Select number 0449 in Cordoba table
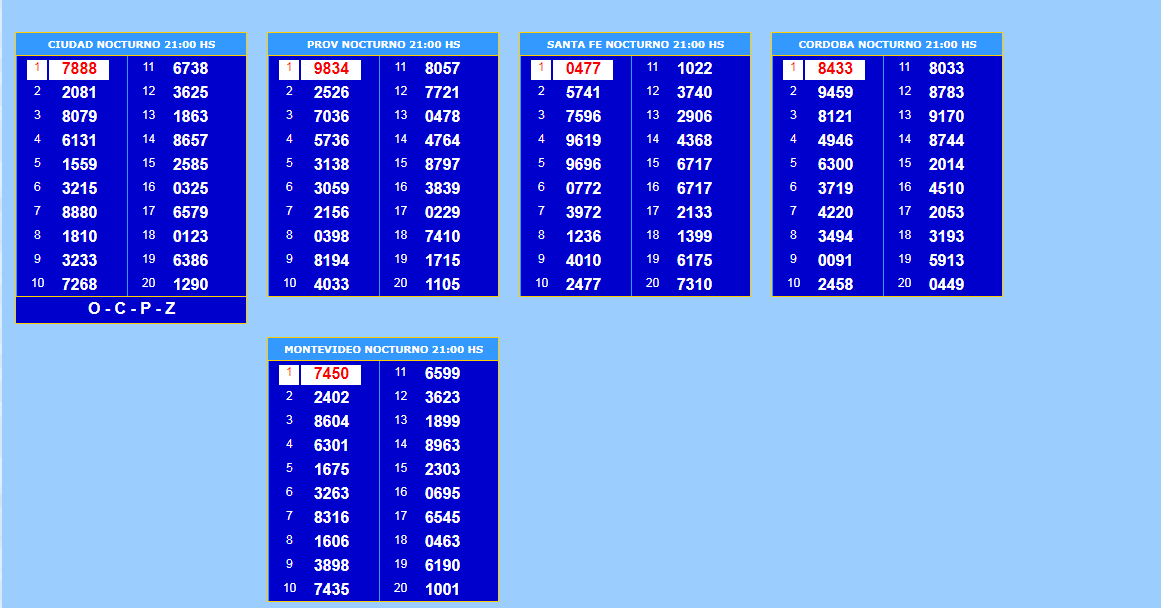1161x608 pixels. click(x=946, y=285)
